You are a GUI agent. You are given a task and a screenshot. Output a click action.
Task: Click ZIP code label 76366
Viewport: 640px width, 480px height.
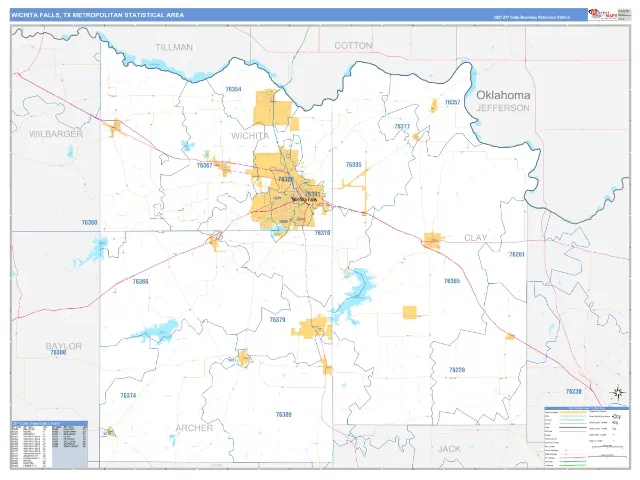tap(140, 281)
